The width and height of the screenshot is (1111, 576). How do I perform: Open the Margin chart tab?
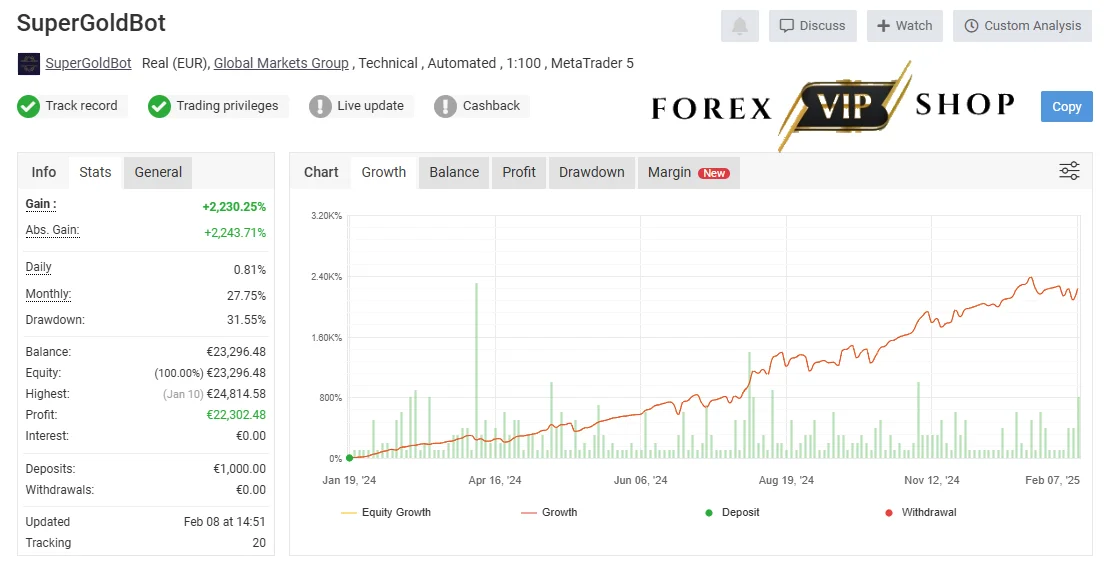689,172
